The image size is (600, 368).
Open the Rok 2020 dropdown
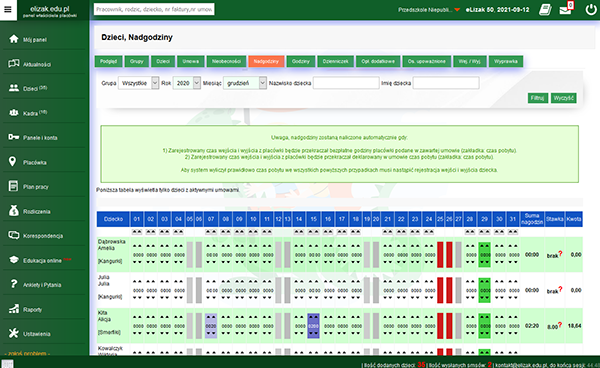click(x=186, y=83)
